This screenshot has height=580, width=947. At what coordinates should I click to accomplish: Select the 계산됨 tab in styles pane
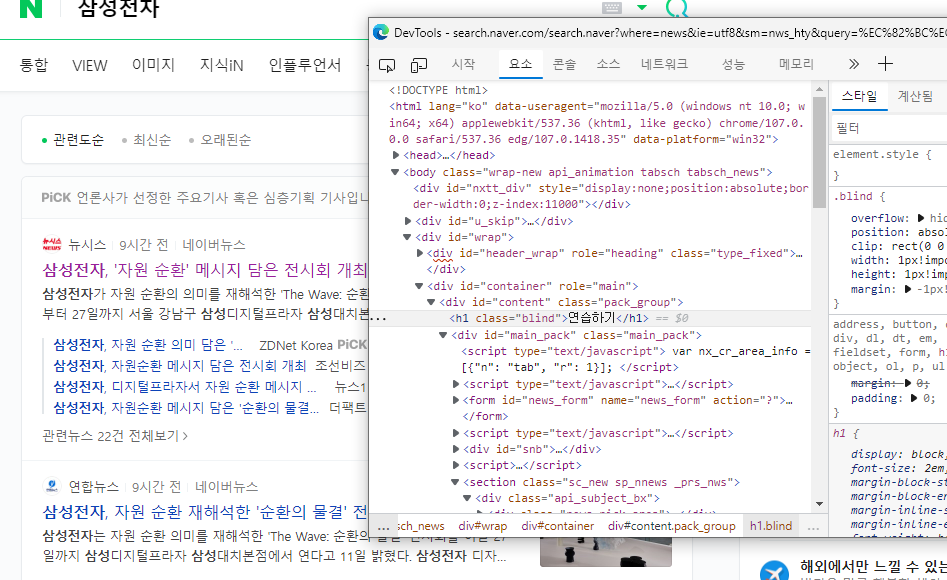(x=915, y=96)
